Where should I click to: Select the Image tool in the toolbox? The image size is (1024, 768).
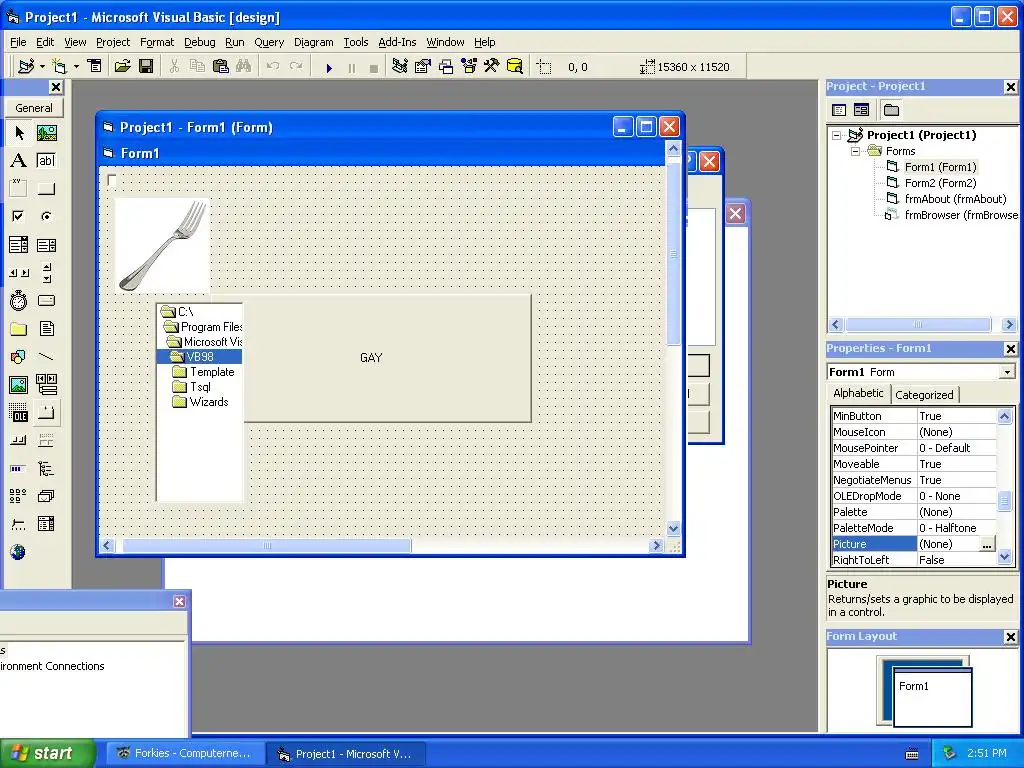19,385
